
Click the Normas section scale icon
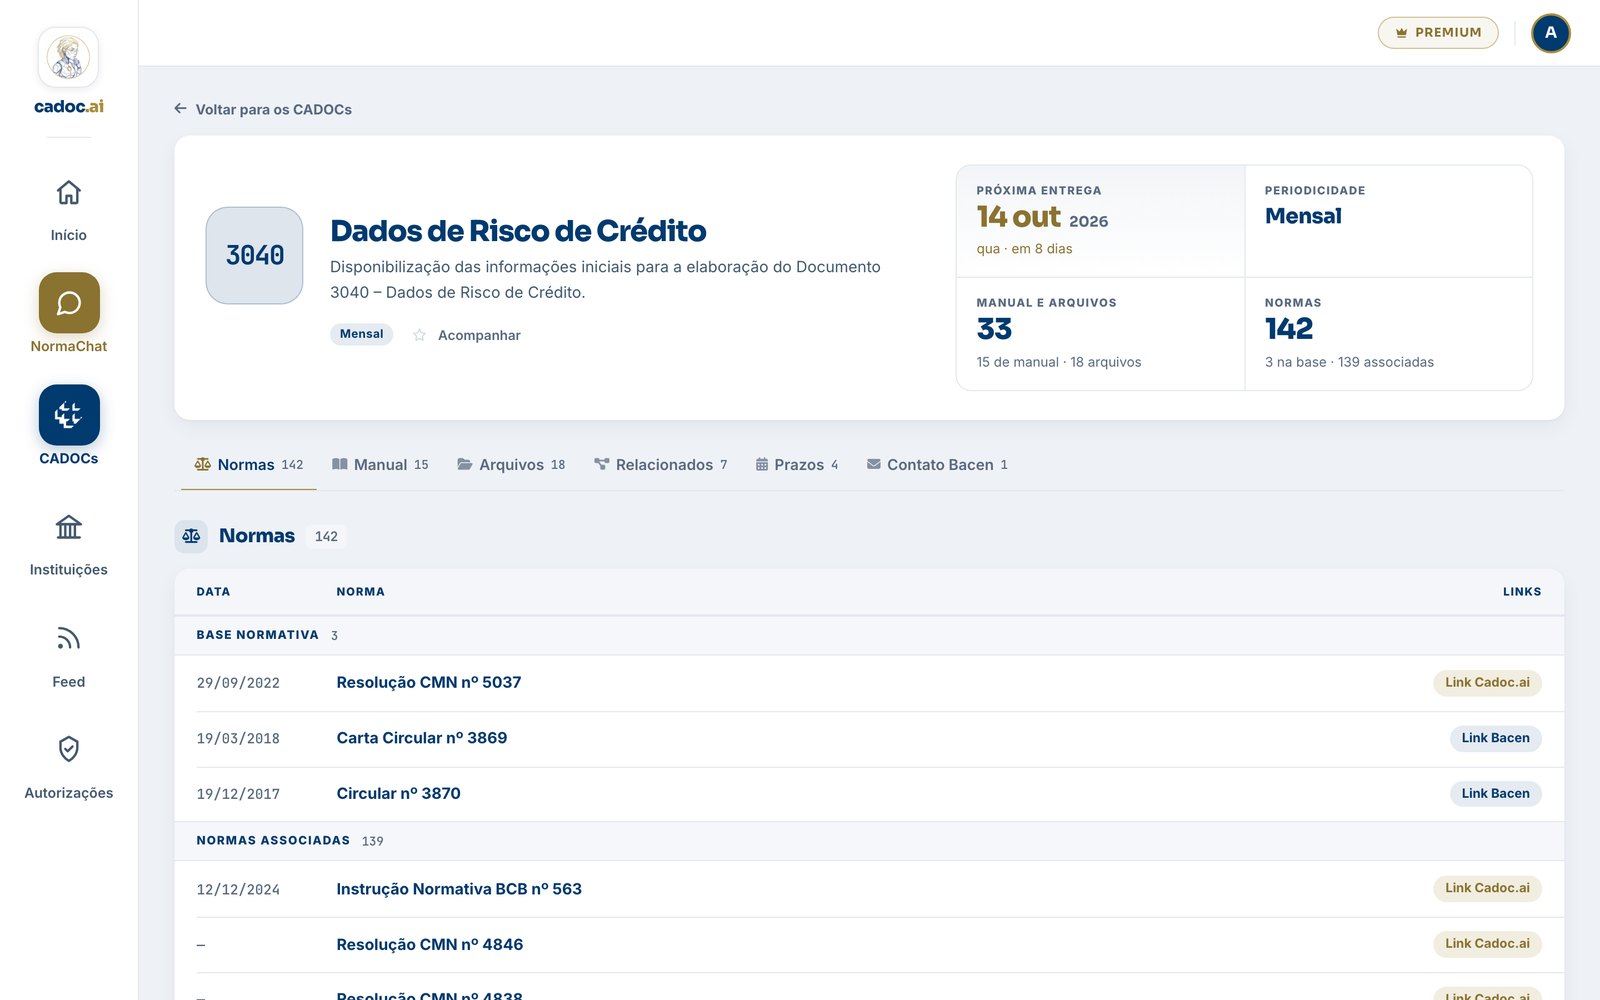(x=191, y=536)
